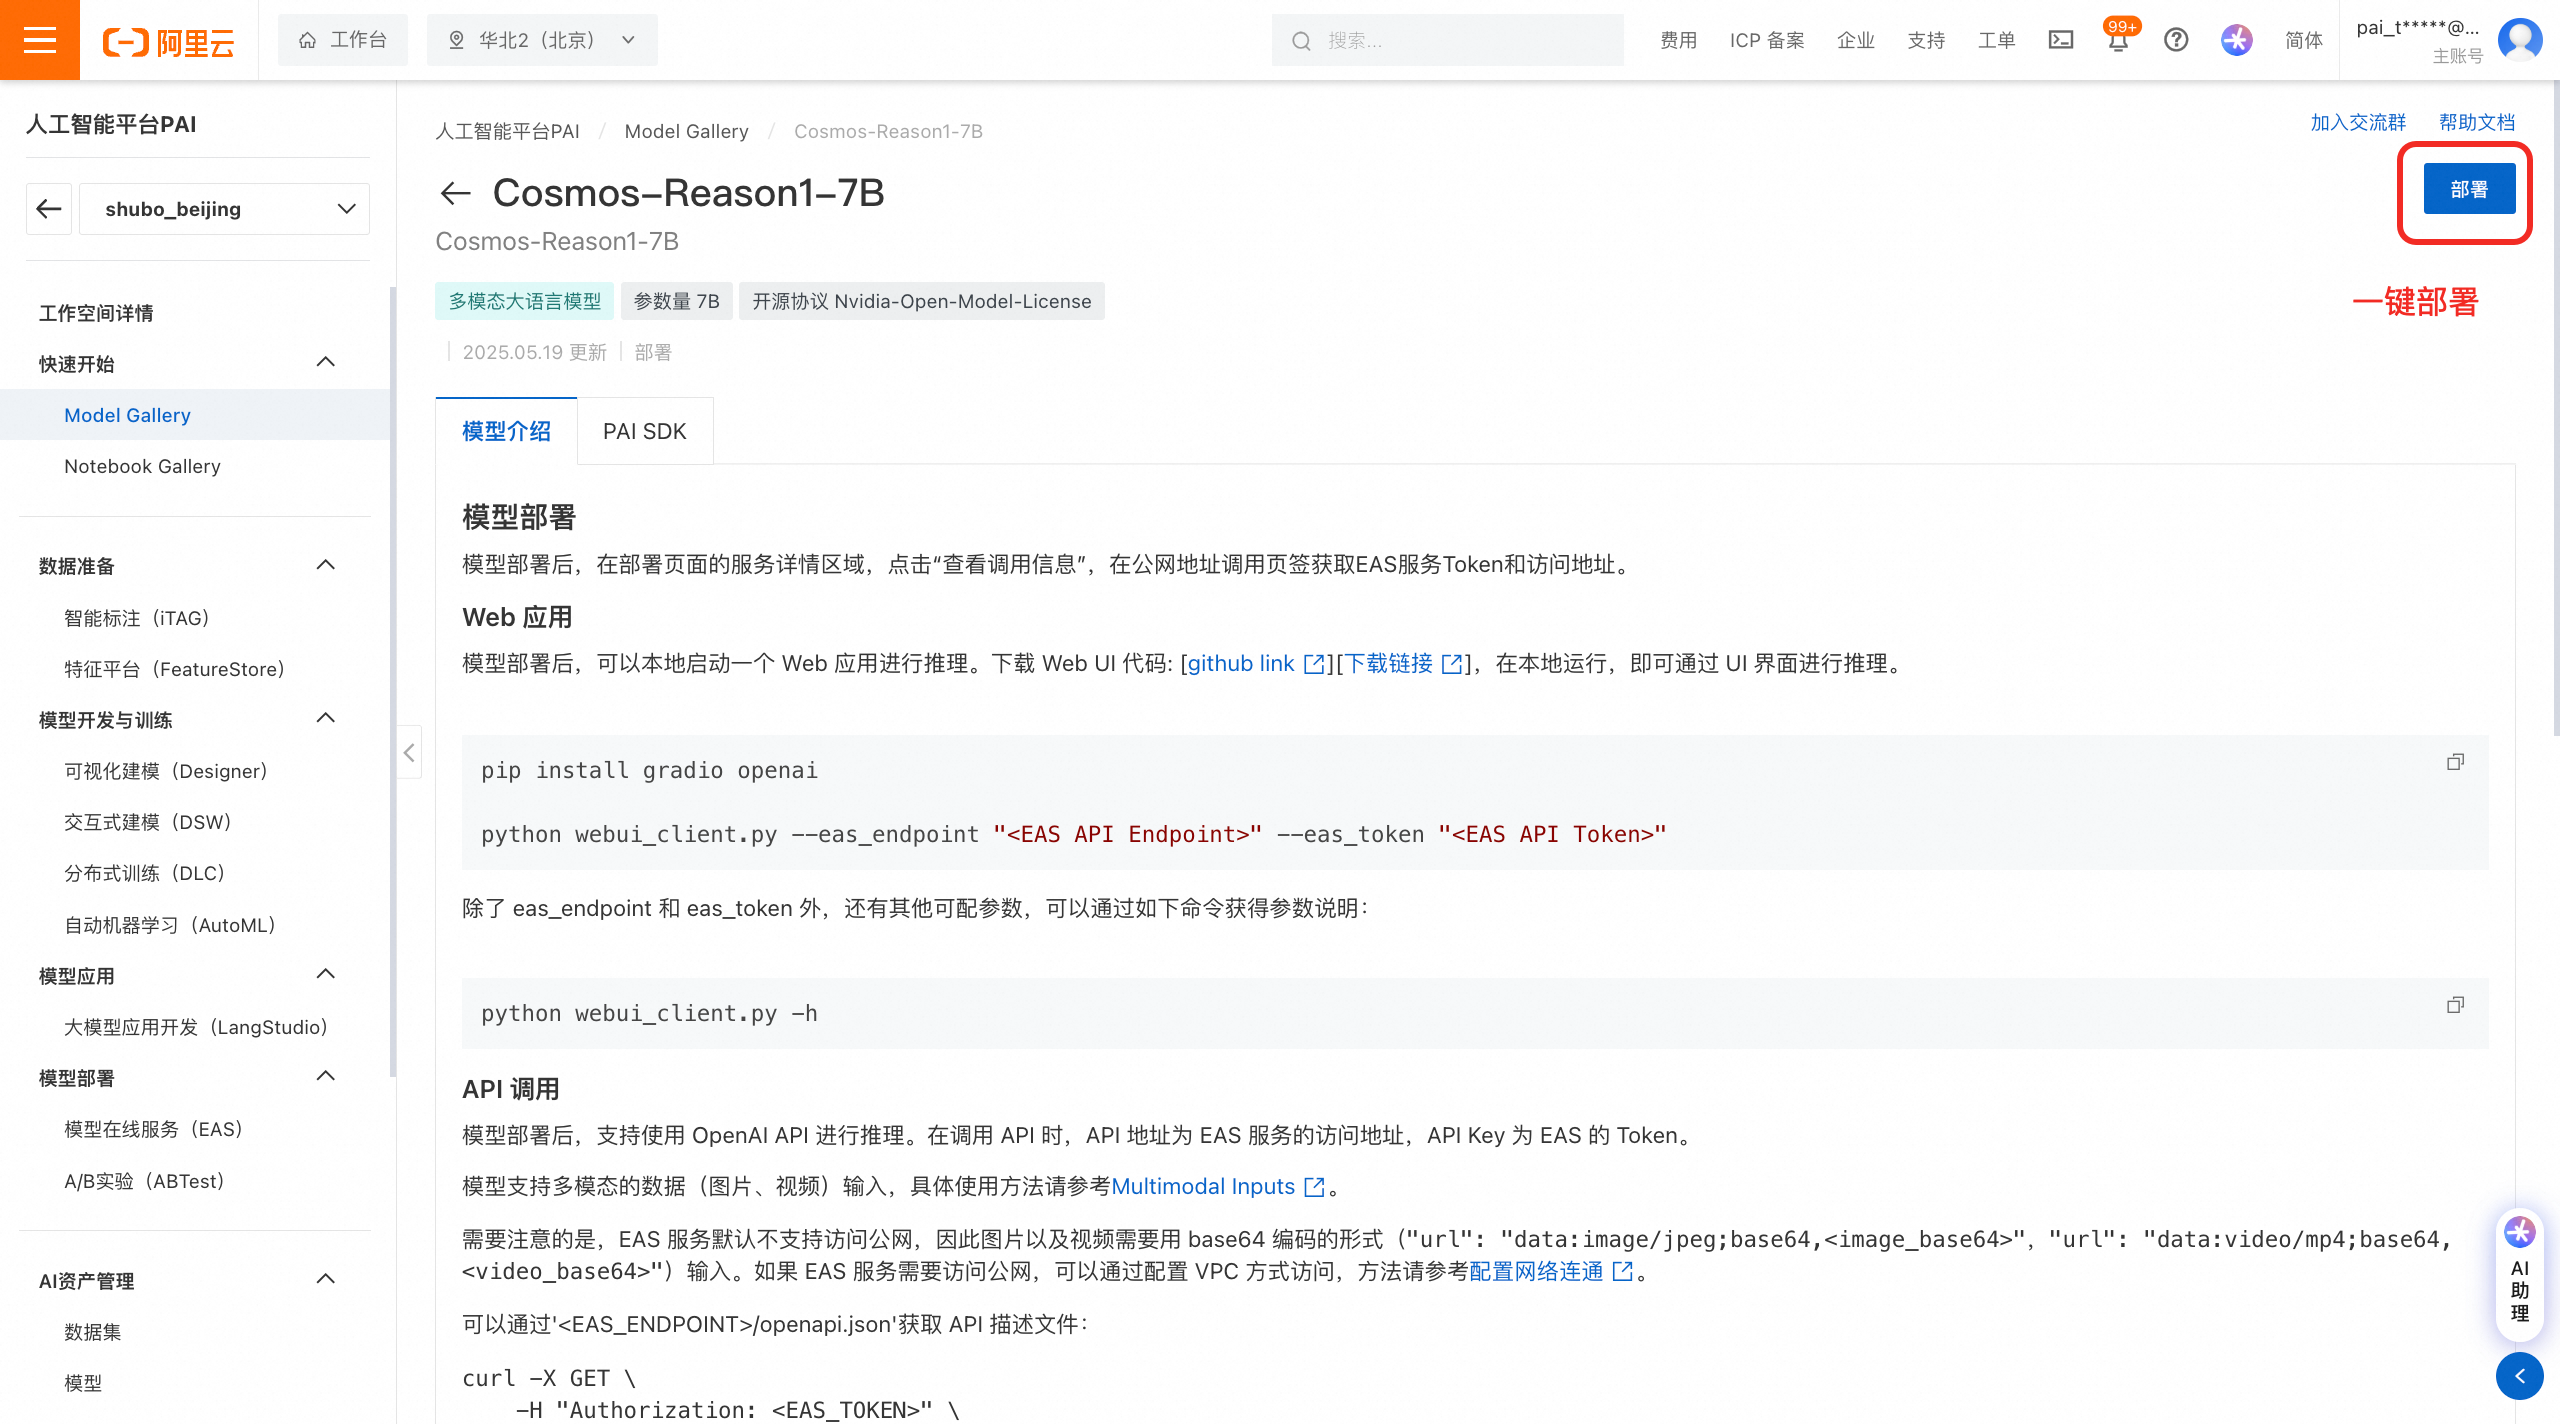Click the Model Gallery breadcrumb link

(x=686, y=131)
